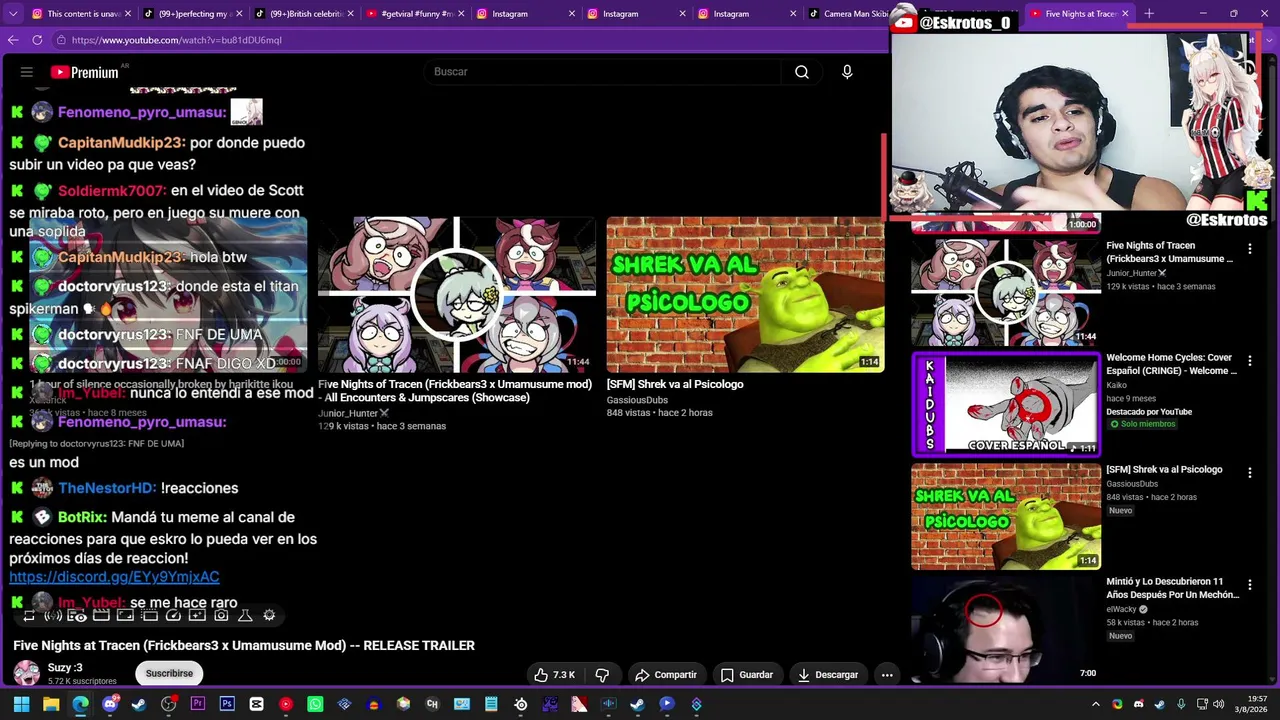The height and width of the screenshot is (720, 1280).
Task: Focus the Buscar search field
Action: tap(602, 72)
